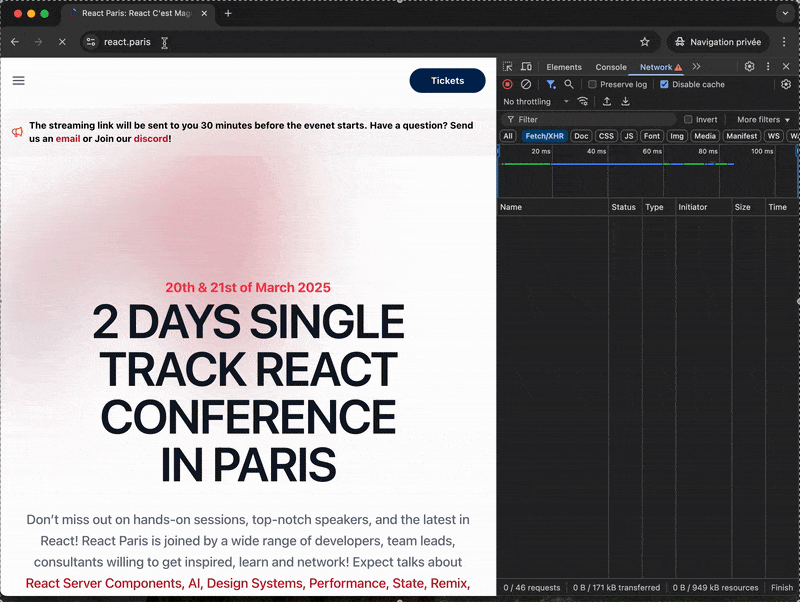
Task: Stop recording network log
Action: 507,84
